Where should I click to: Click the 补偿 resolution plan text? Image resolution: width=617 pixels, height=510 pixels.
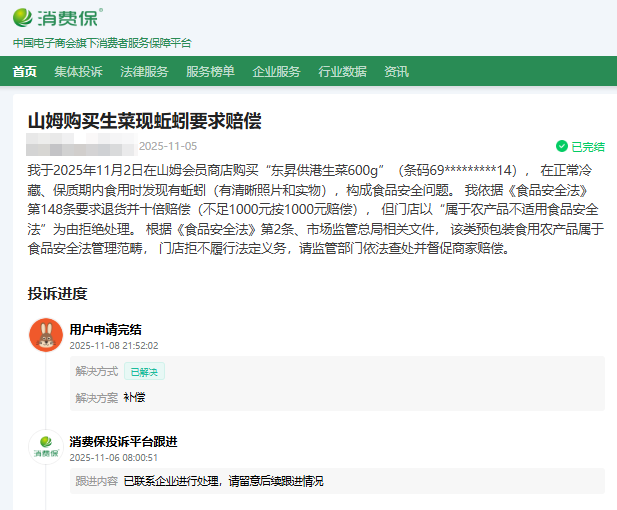(x=134, y=397)
